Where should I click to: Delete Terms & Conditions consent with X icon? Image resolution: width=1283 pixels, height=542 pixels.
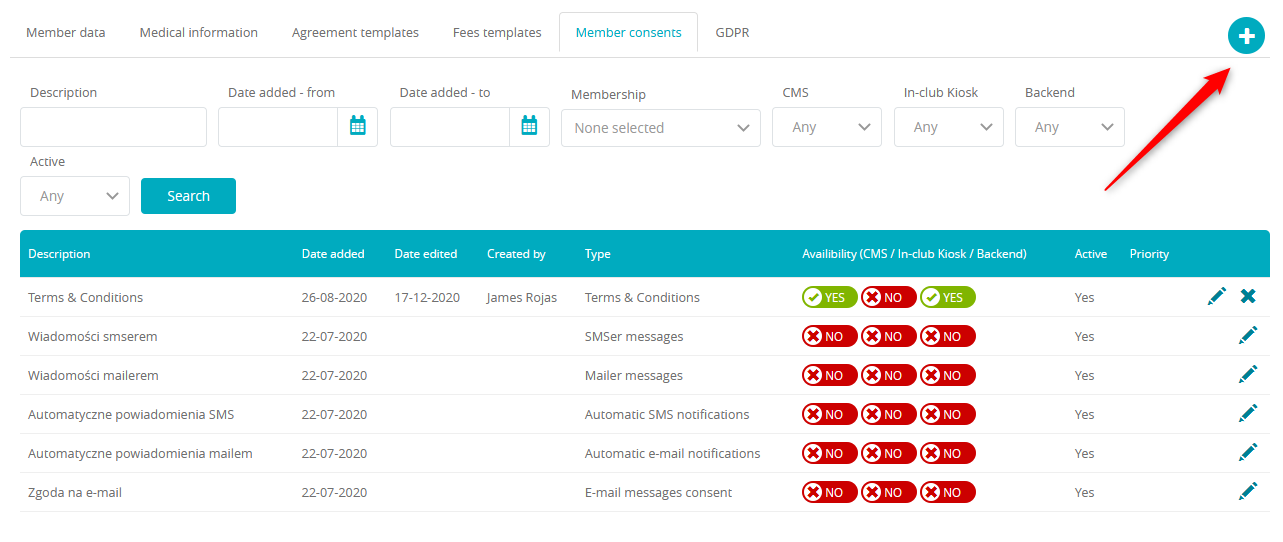pyautogui.click(x=1248, y=297)
